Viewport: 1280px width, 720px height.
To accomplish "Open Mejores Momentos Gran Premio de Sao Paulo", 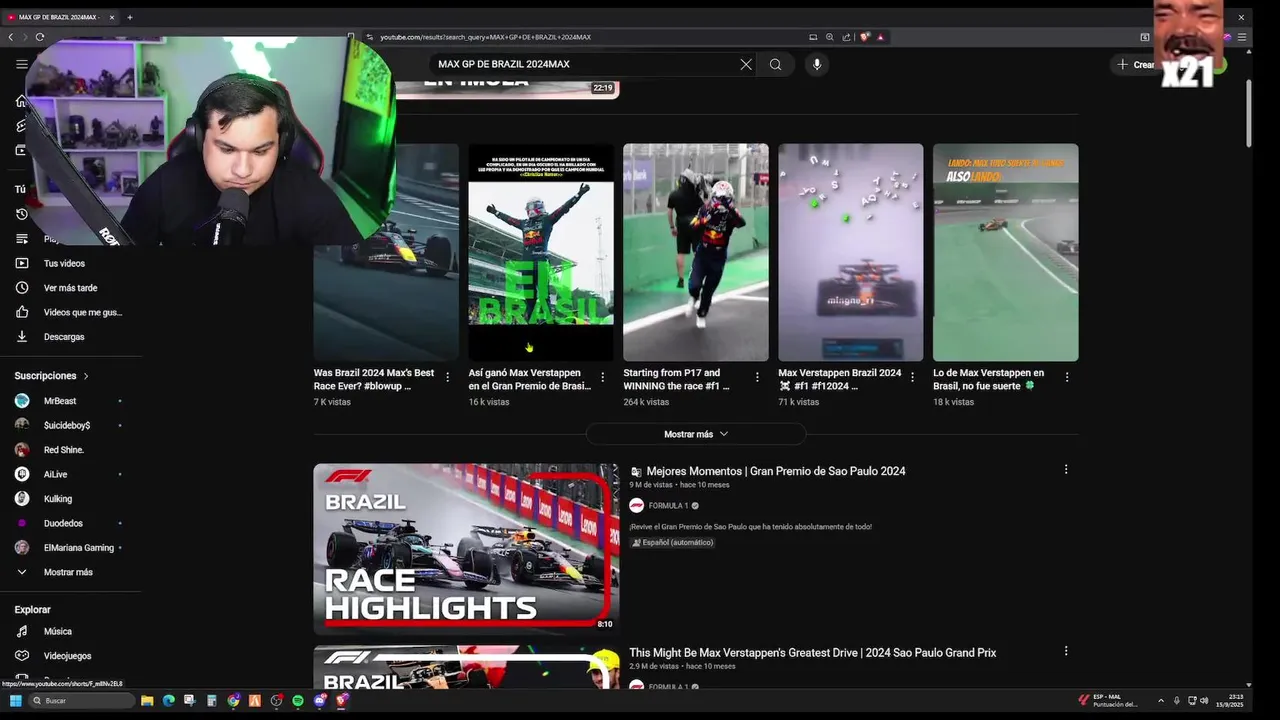I will [x=775, y=471].
